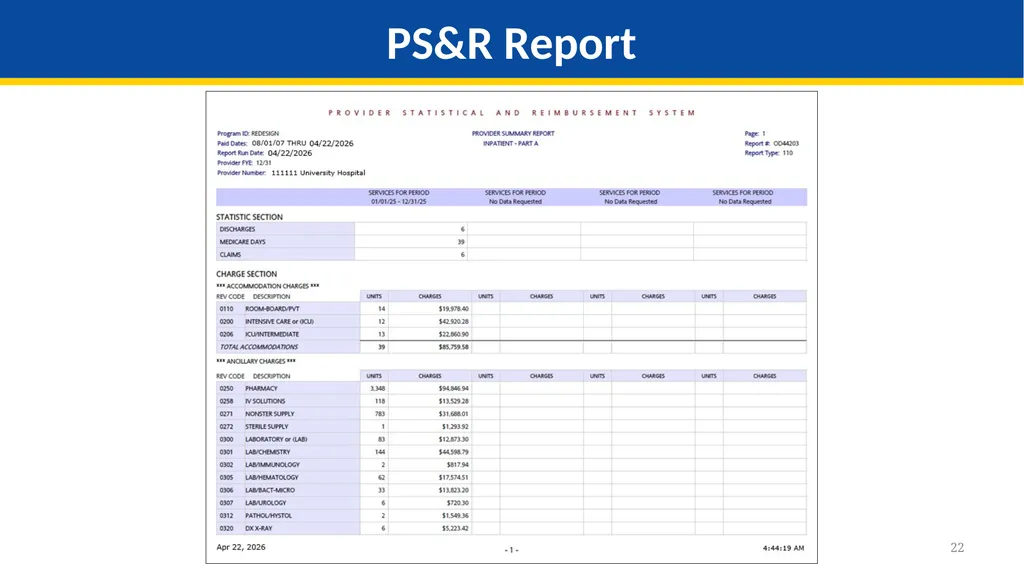Click the ROOM-BOARD/PVT row
The width and height of the screenshot is (1024, 575).
511,308
